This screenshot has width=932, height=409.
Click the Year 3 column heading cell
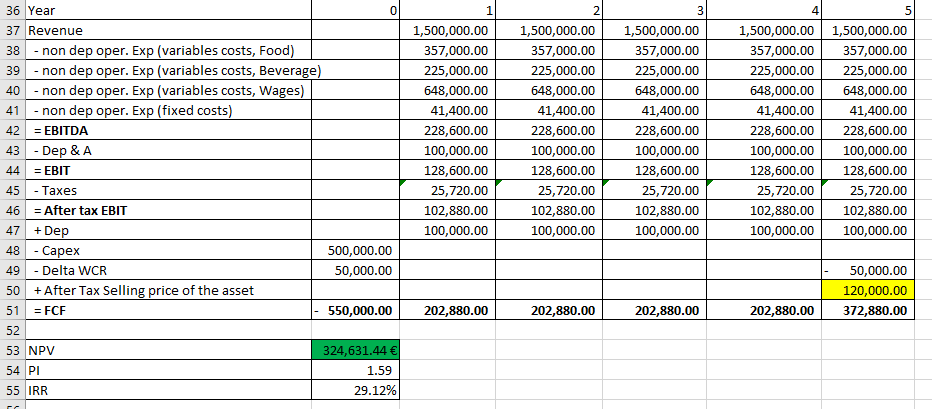point(652,10)
